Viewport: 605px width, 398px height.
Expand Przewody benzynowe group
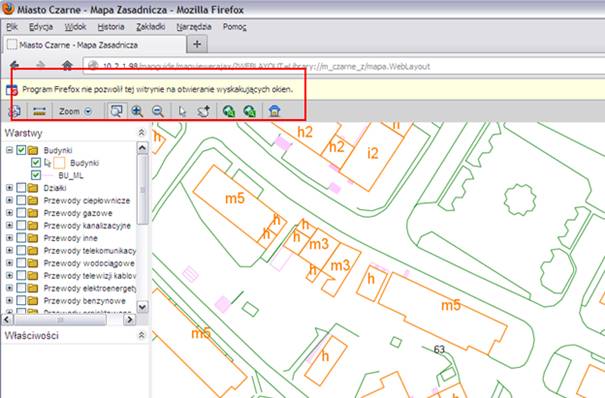pos(9,300)
